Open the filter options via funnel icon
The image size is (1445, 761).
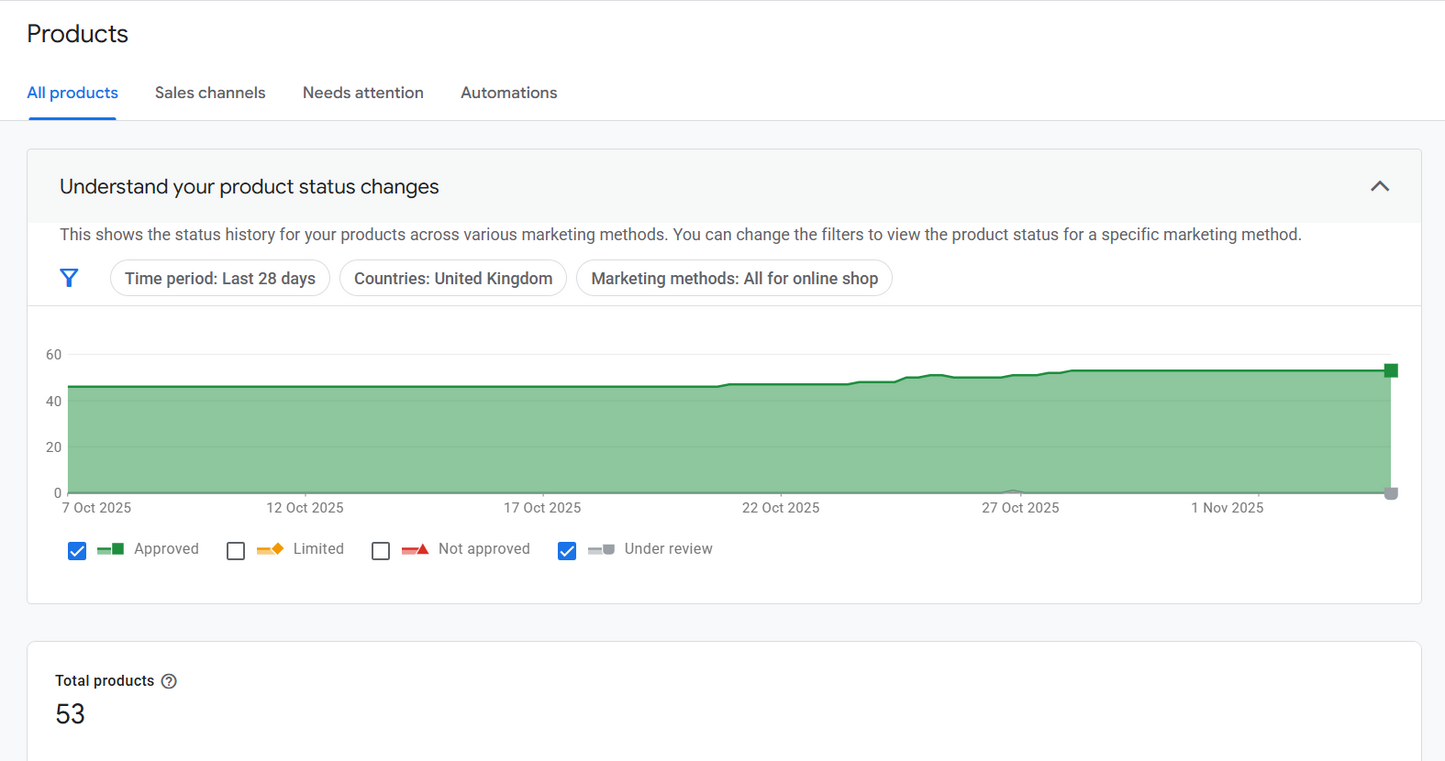68,278
